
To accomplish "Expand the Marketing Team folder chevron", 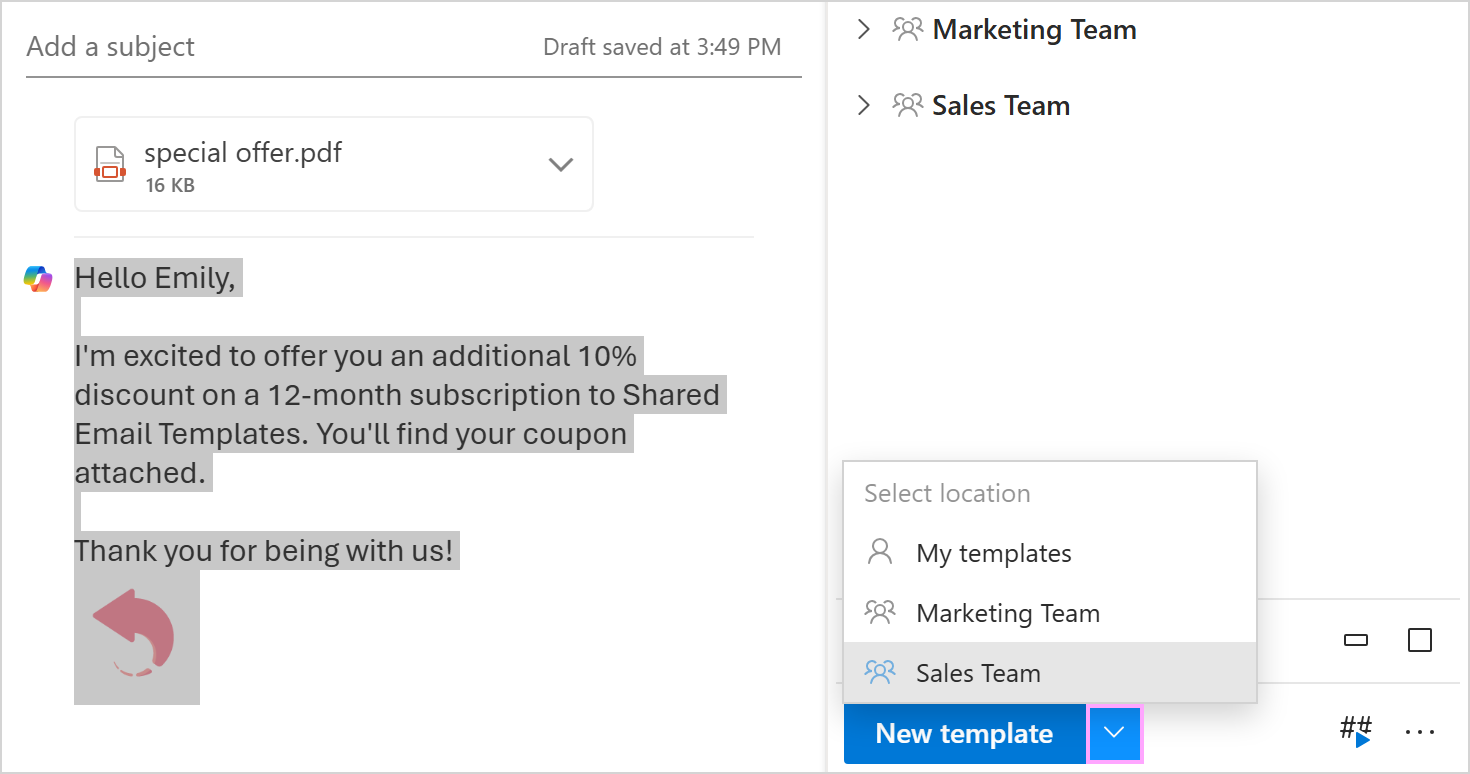I will (x=864, y=30).
